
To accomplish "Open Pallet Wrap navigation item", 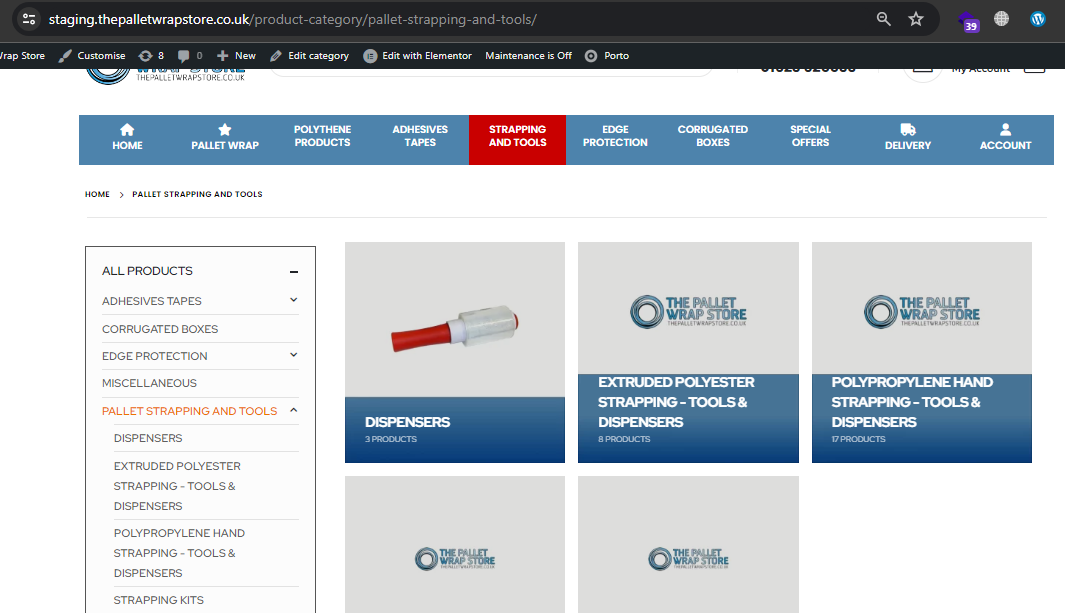I will pyautogui.click(x=225, y=137).
